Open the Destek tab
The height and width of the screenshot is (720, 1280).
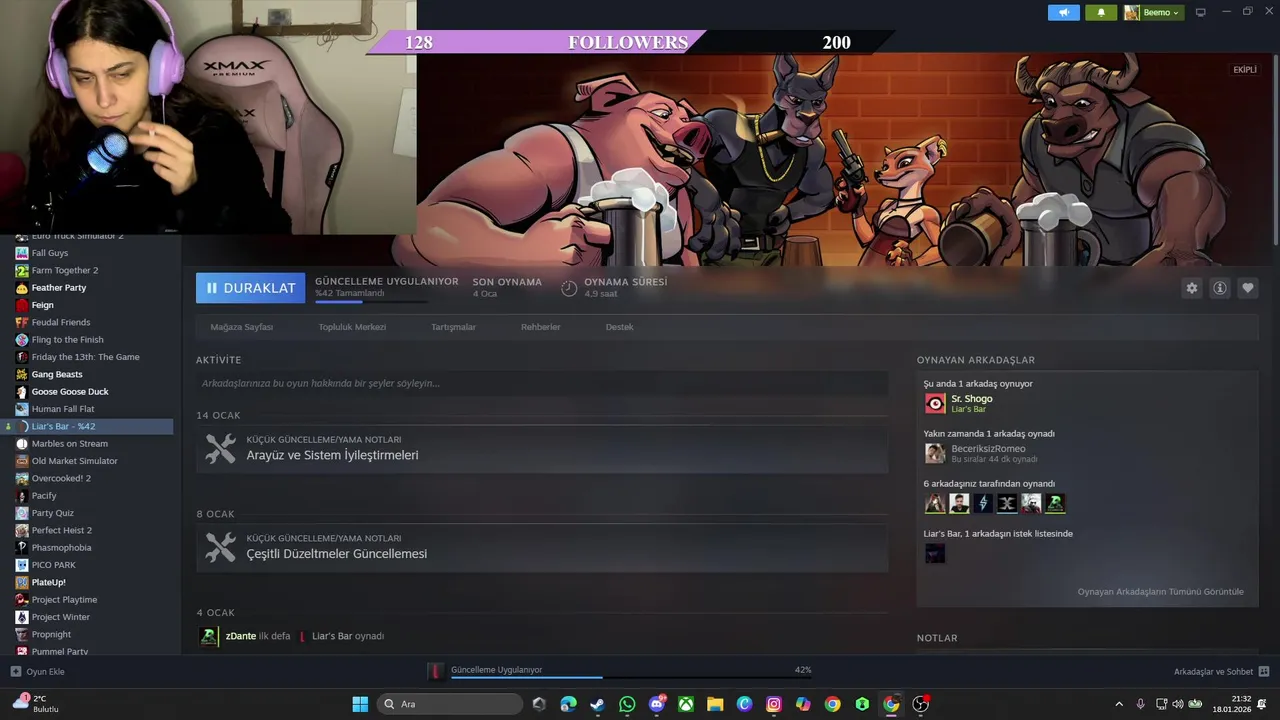[619, 327]
